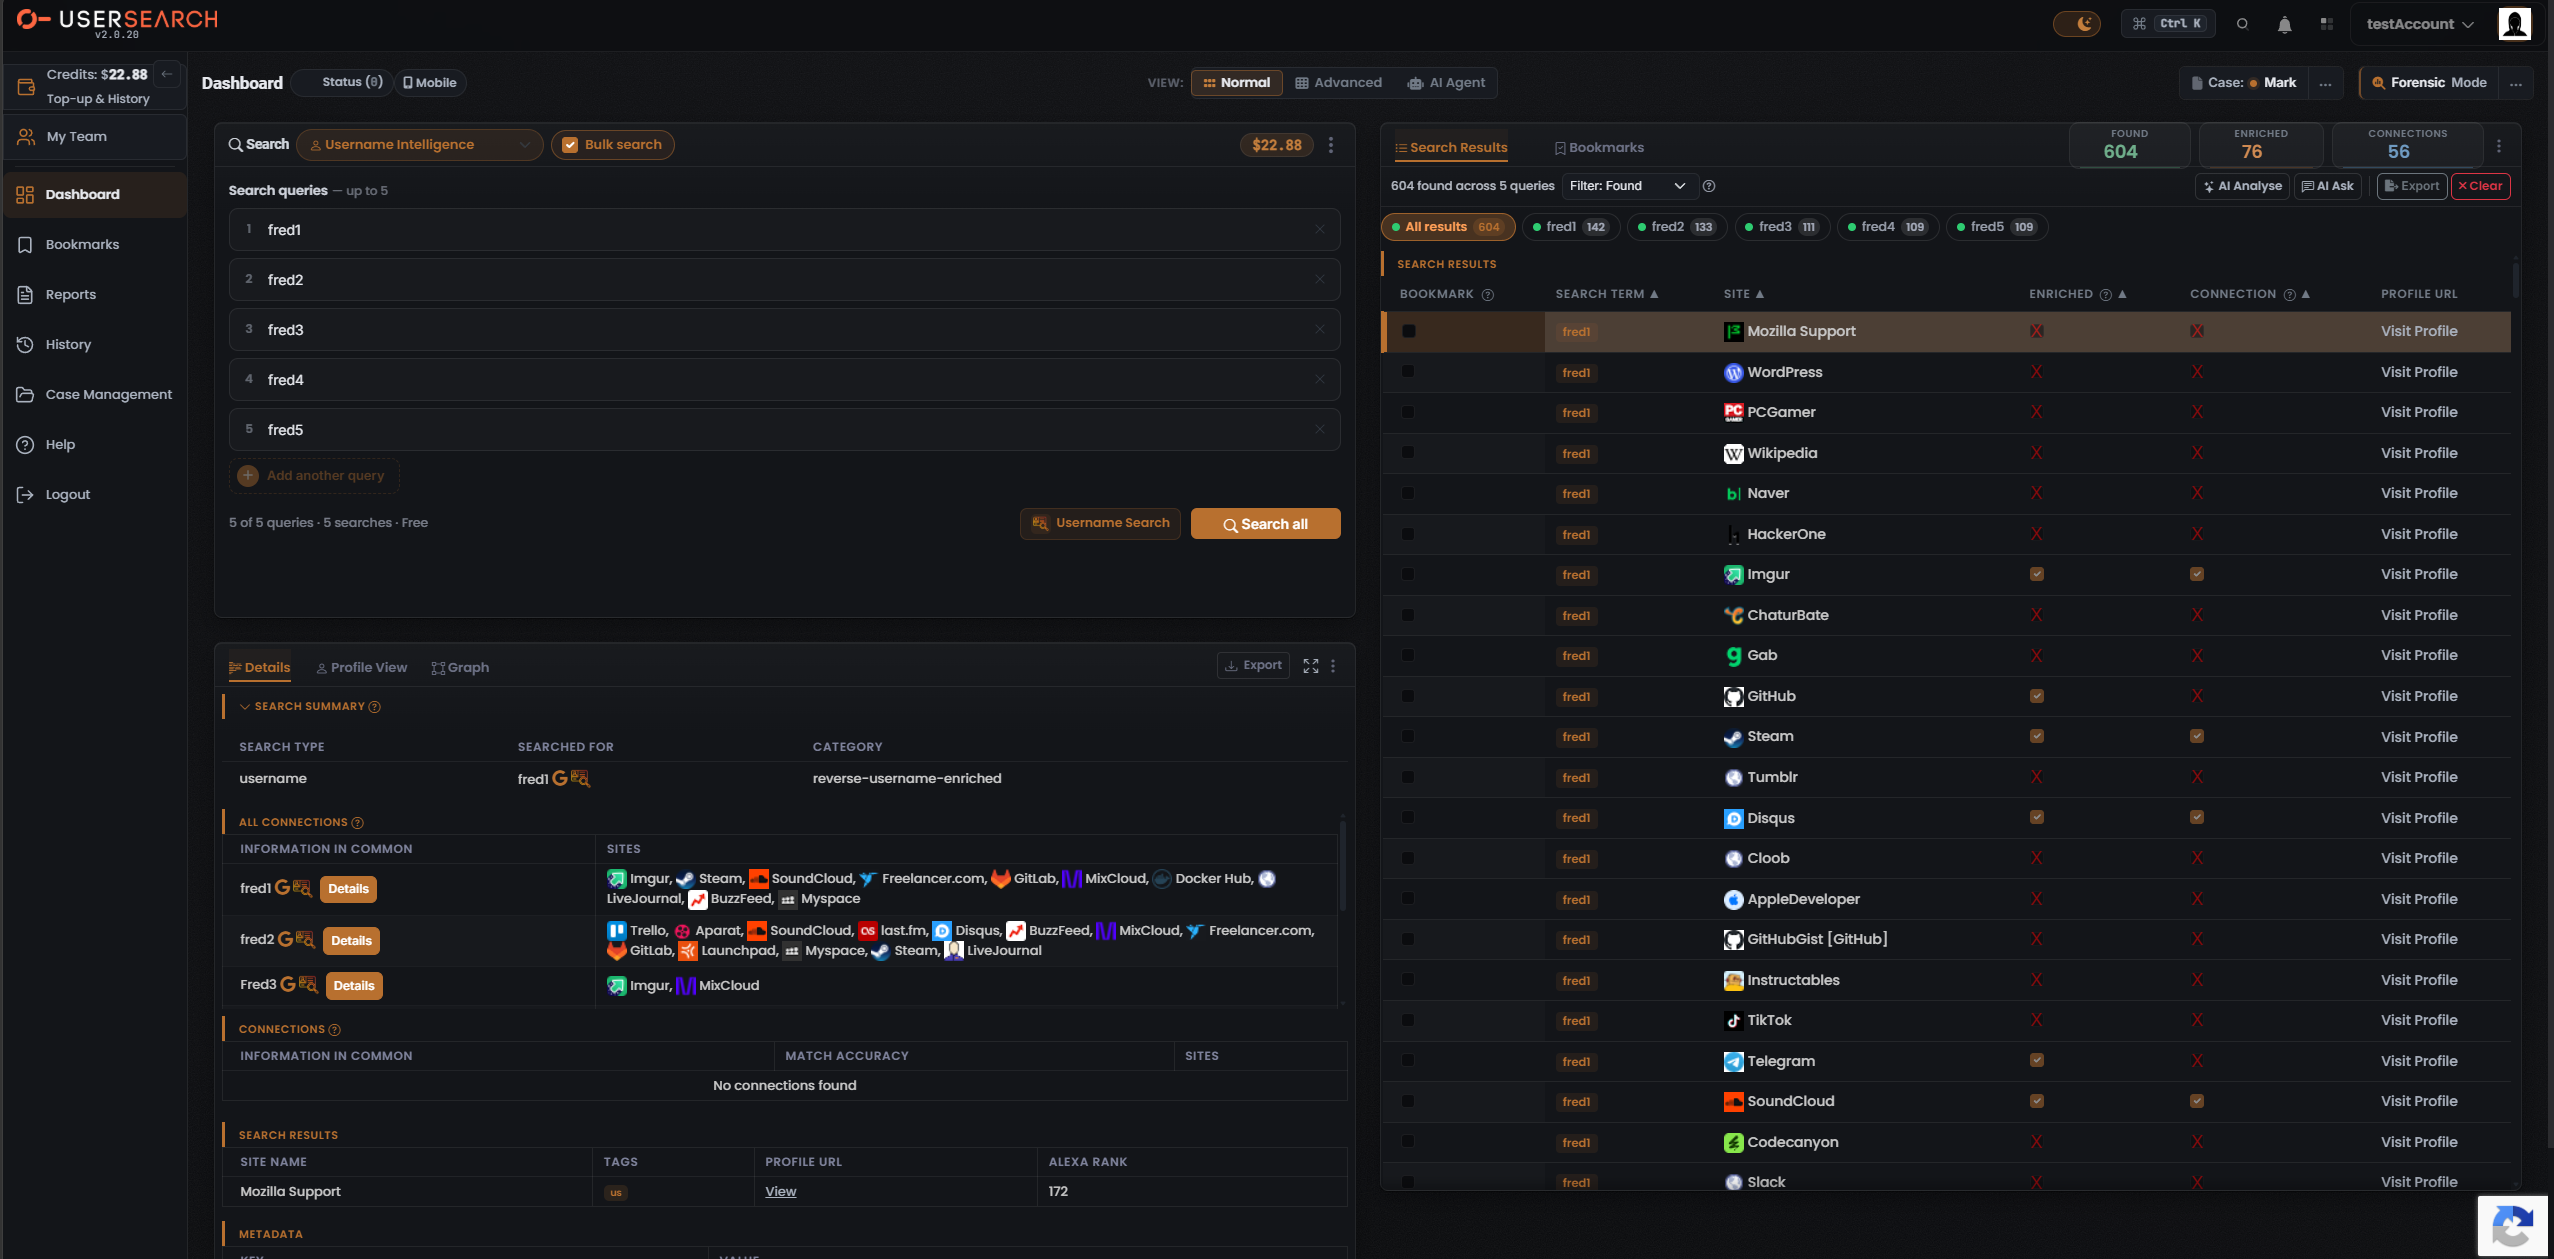Visit Profile for GitHub row
2554x1259 pixels.
(2418, 697)
